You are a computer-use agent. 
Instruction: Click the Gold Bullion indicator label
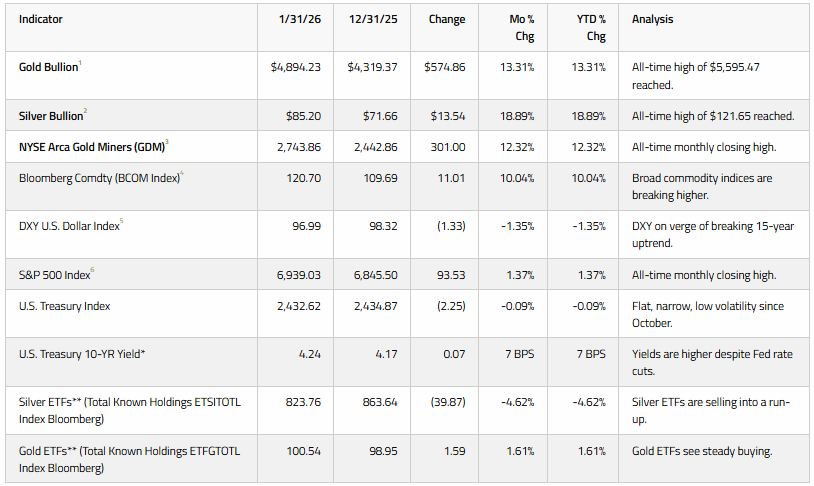click(x=48, y=67)
